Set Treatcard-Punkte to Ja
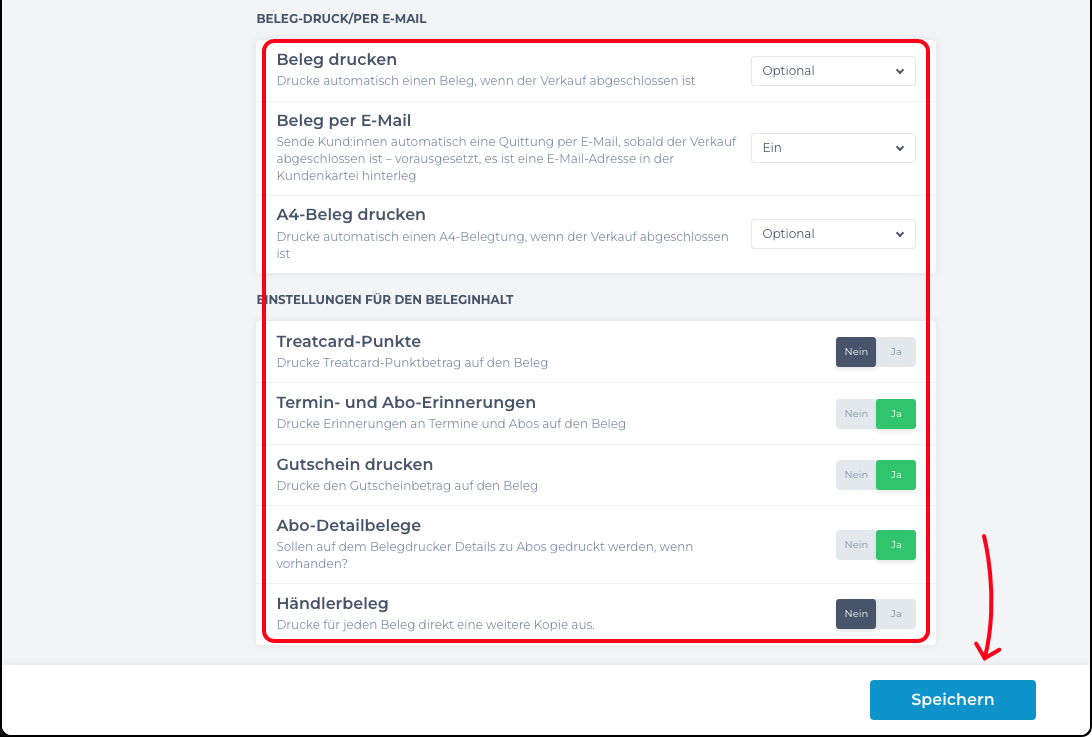This screenshot has width=1092, height=737. click(x=896, y=352)
